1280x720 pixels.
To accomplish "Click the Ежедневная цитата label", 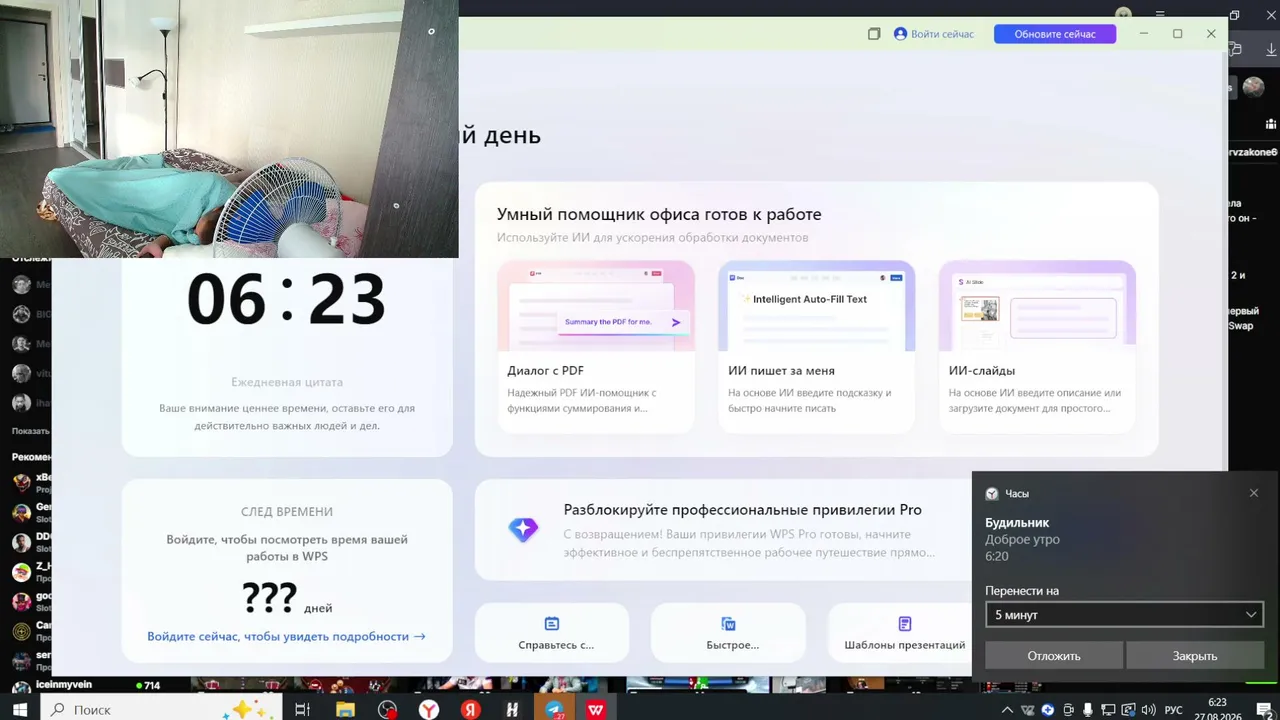I will tap(287, 382).
